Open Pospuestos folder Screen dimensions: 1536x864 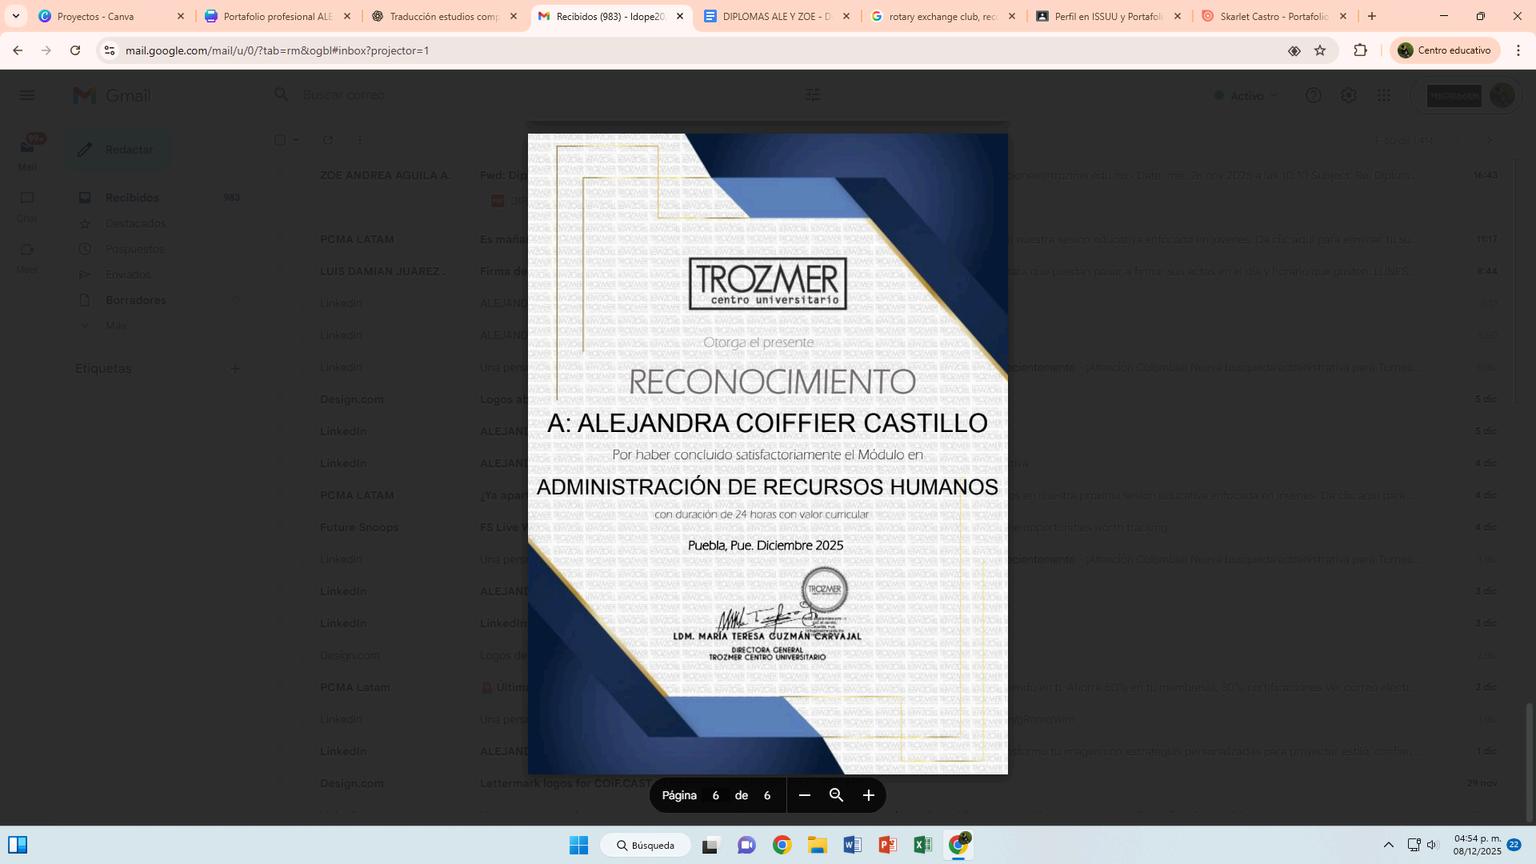[159, 249]
